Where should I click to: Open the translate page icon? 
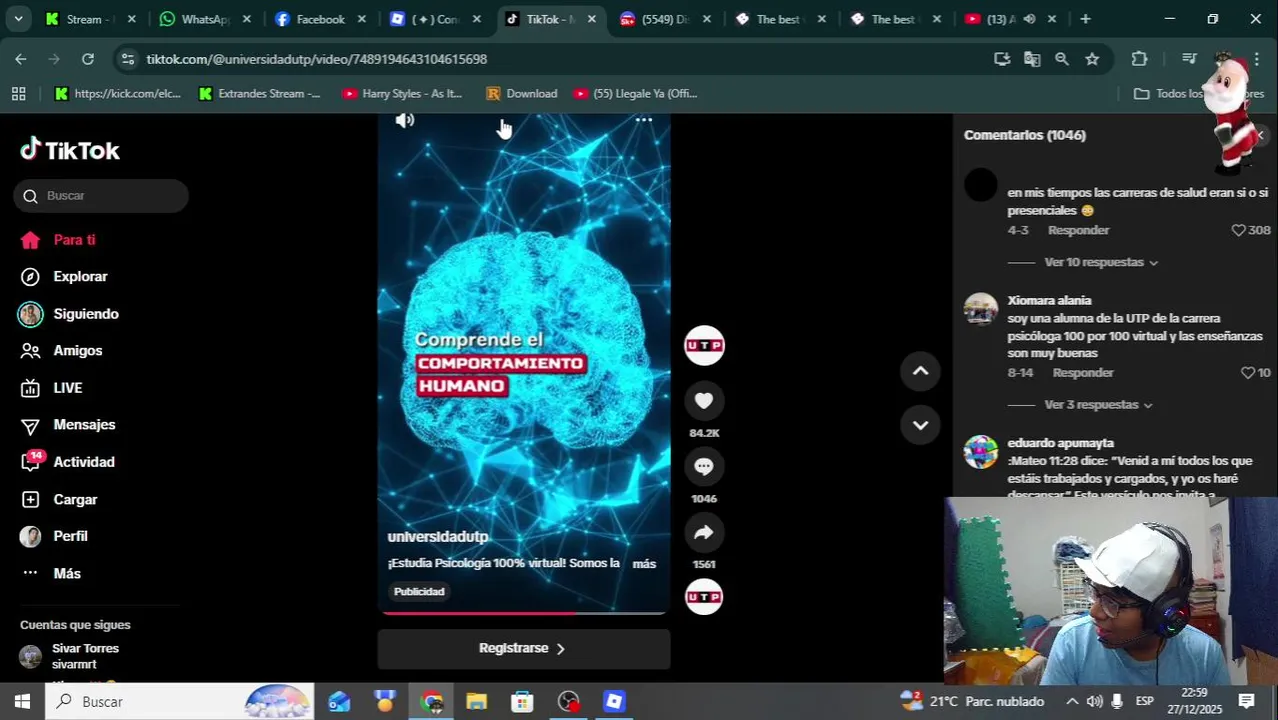pos(1032,59)
